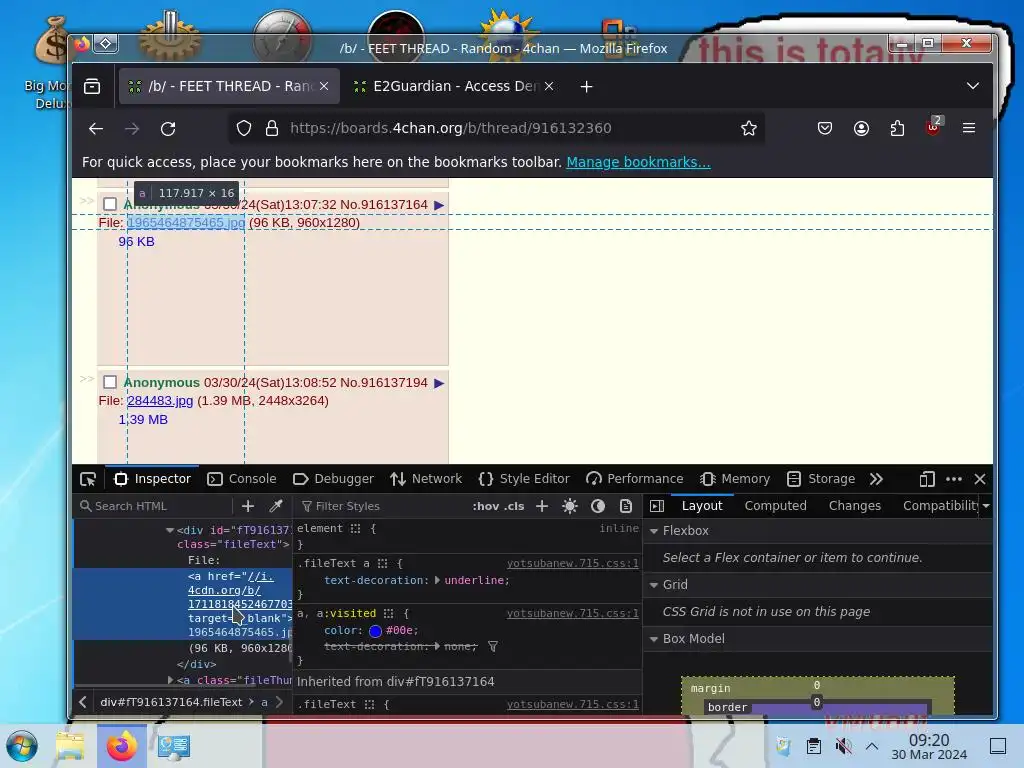Pick color from page eyedropper
The image size is (1024, 768).
(276, 506)
